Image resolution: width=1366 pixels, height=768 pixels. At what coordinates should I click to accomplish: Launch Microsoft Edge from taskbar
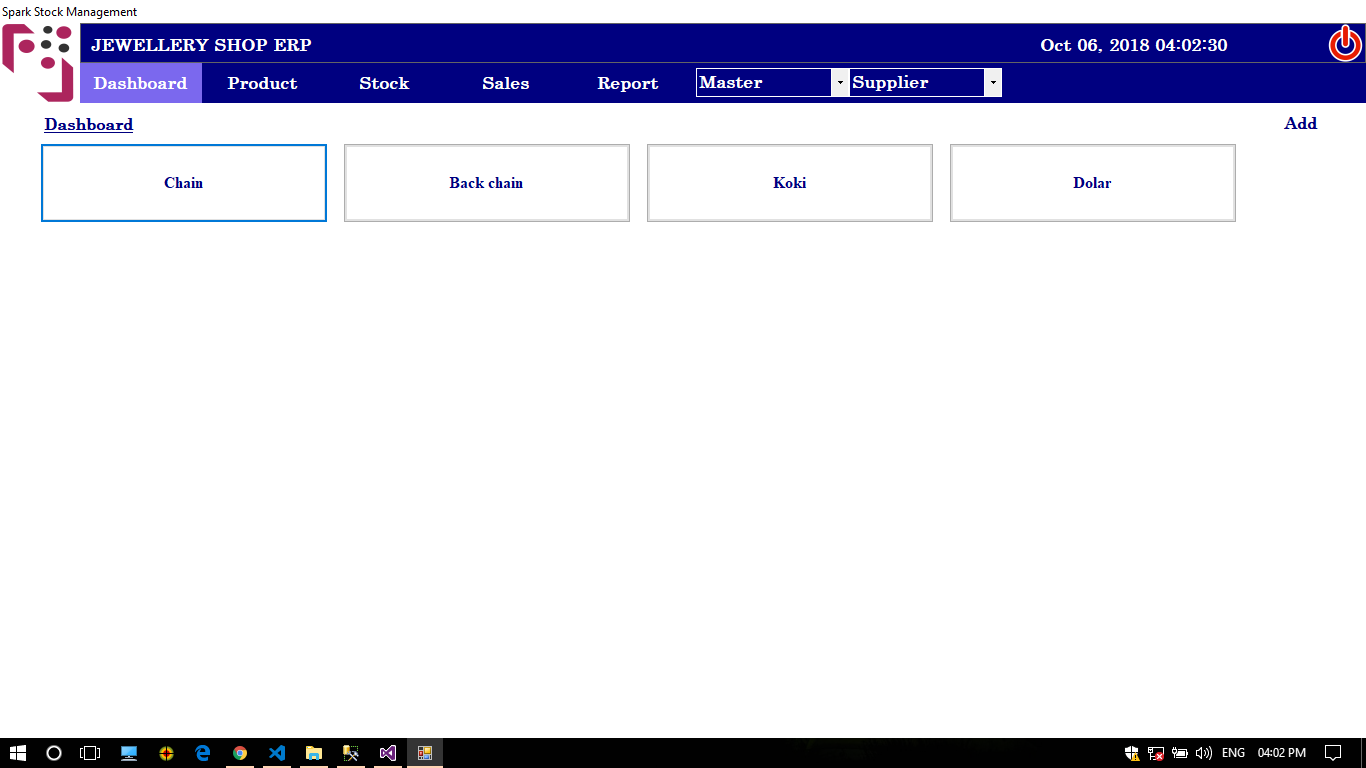203,753
